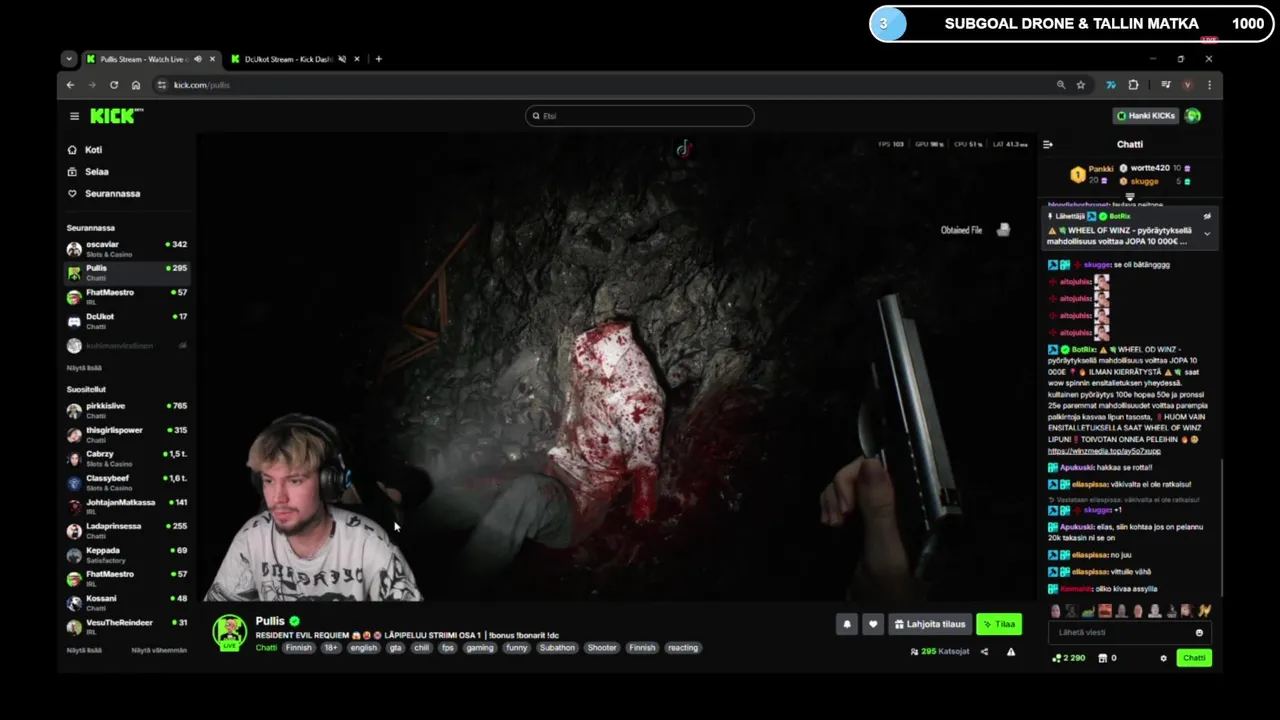Open Keppada recommended channel
Screen dimensions: 1280x720
click(x=127, y=555)
